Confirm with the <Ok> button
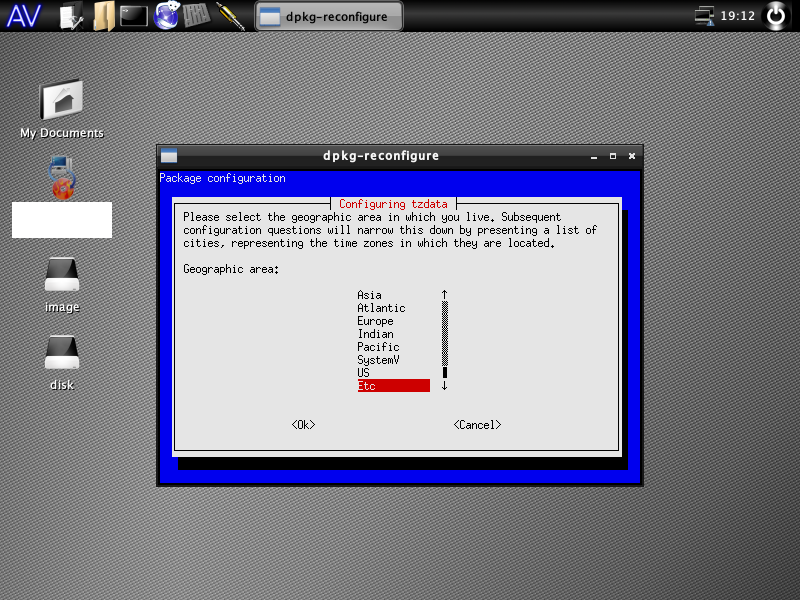The image size is (800, 600). 304,425
